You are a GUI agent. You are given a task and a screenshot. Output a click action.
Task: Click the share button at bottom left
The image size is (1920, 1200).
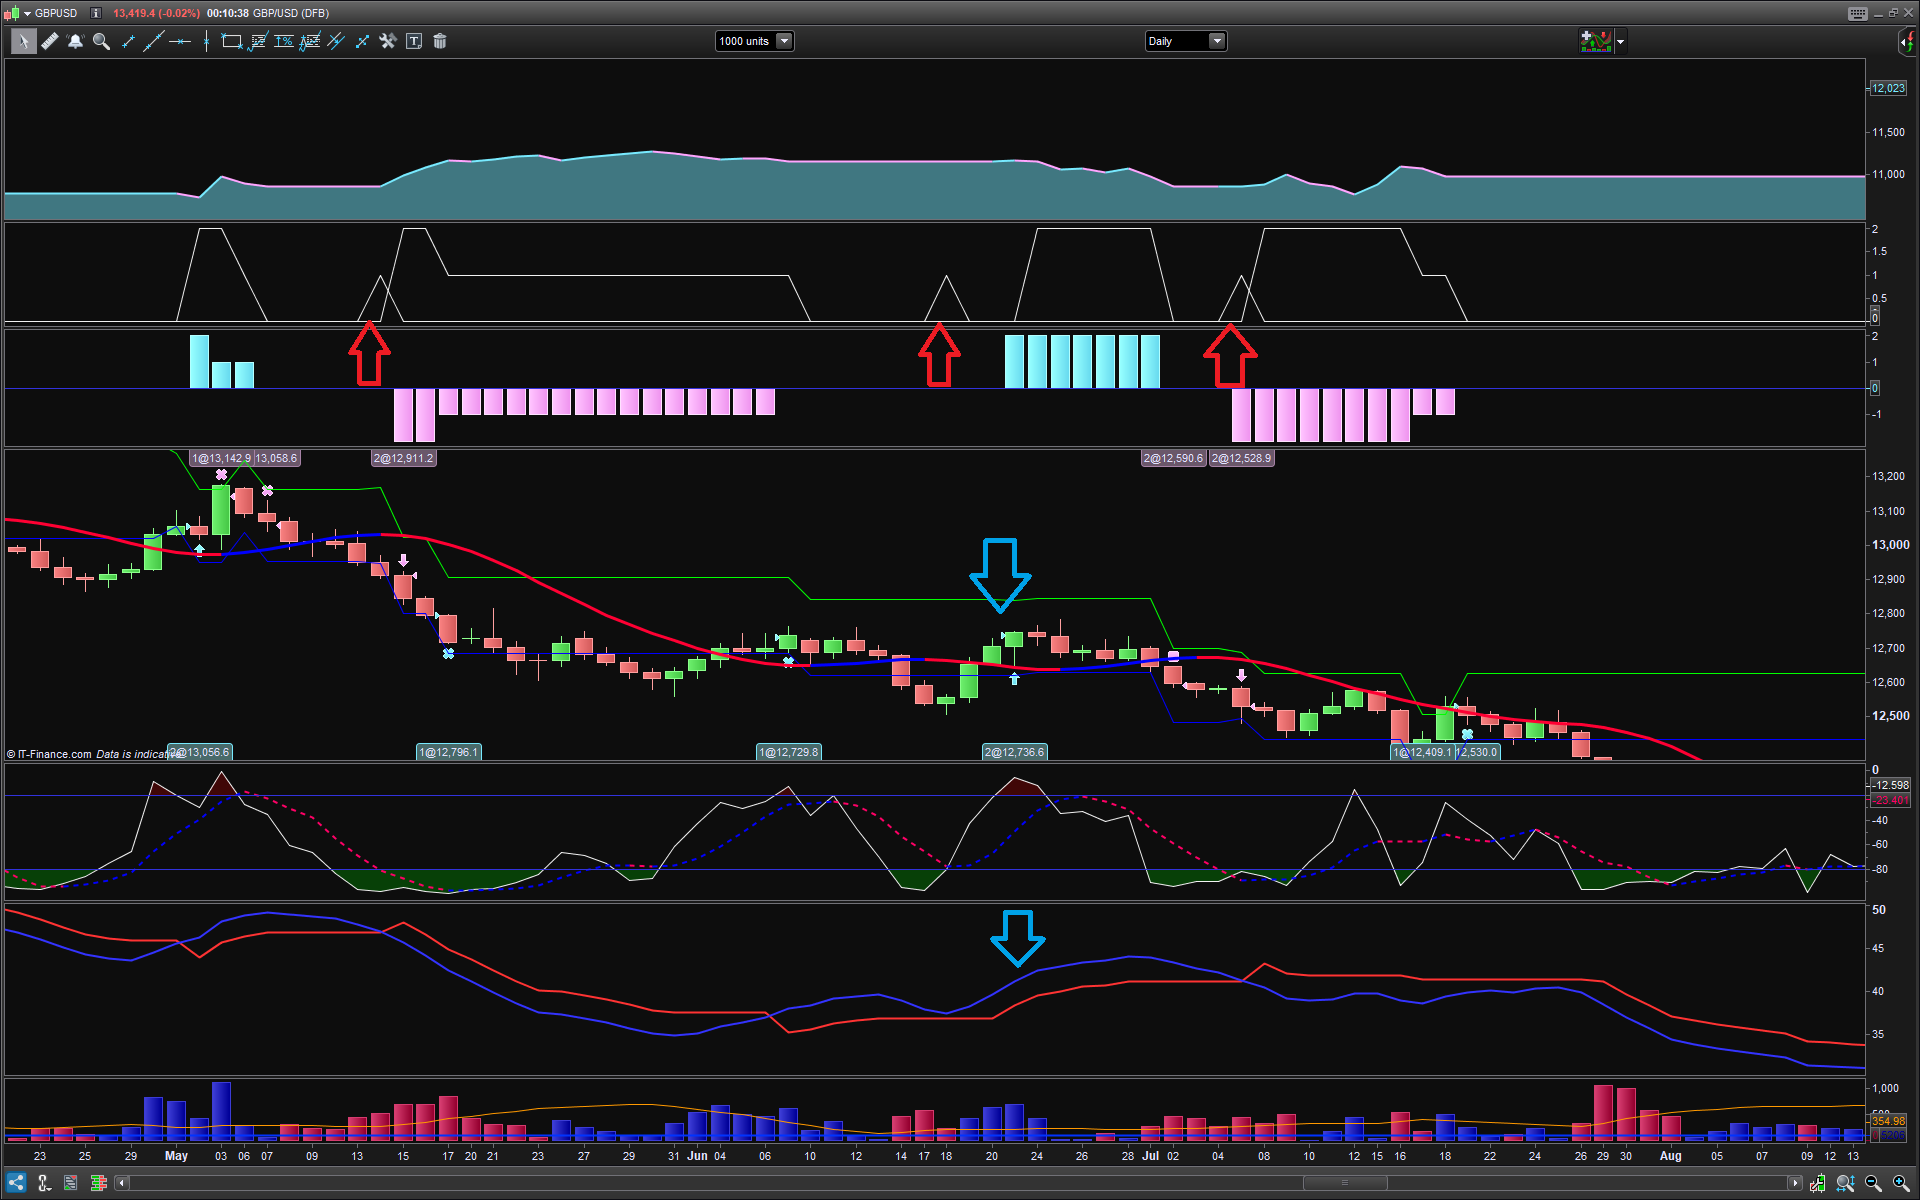(x=16, y=1183)
